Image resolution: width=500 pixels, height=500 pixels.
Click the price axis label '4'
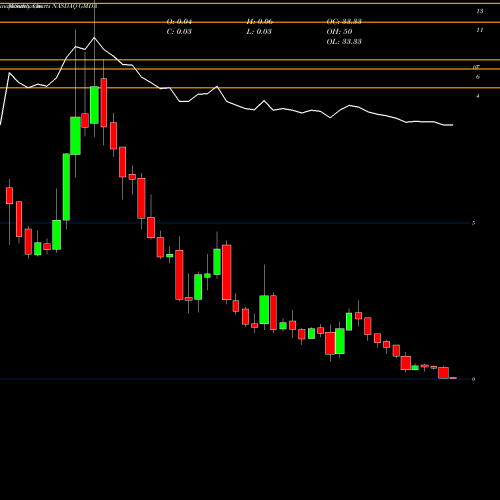click(x=478, y=96)
